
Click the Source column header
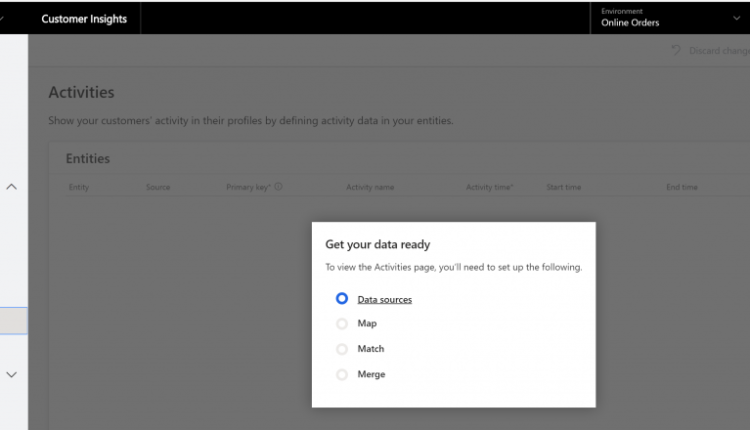pyautogui.click(x=157, y=187)
